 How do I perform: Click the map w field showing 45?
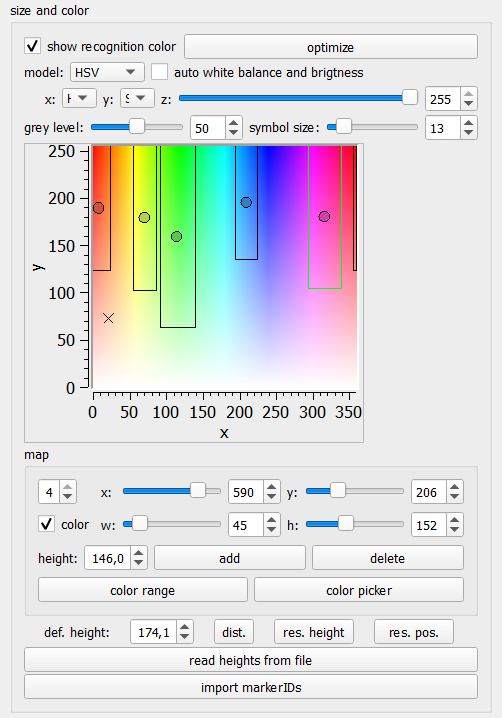[246, 525]
